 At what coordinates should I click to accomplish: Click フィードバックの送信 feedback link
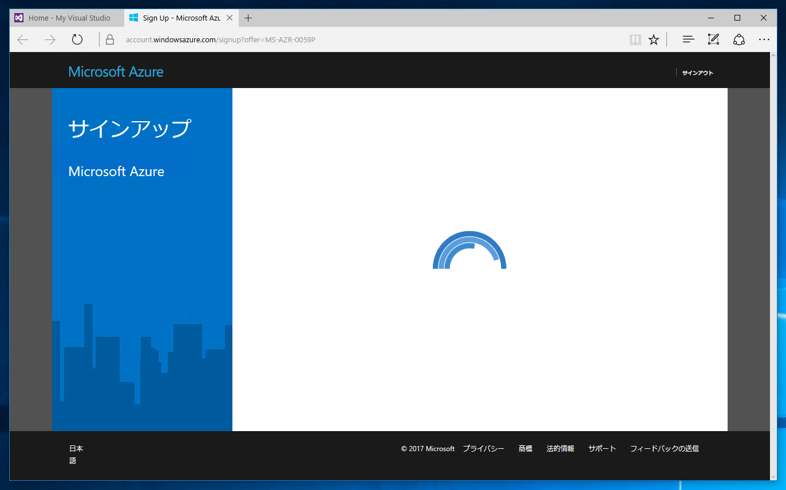pyautogui.click(x=664, y=448)
